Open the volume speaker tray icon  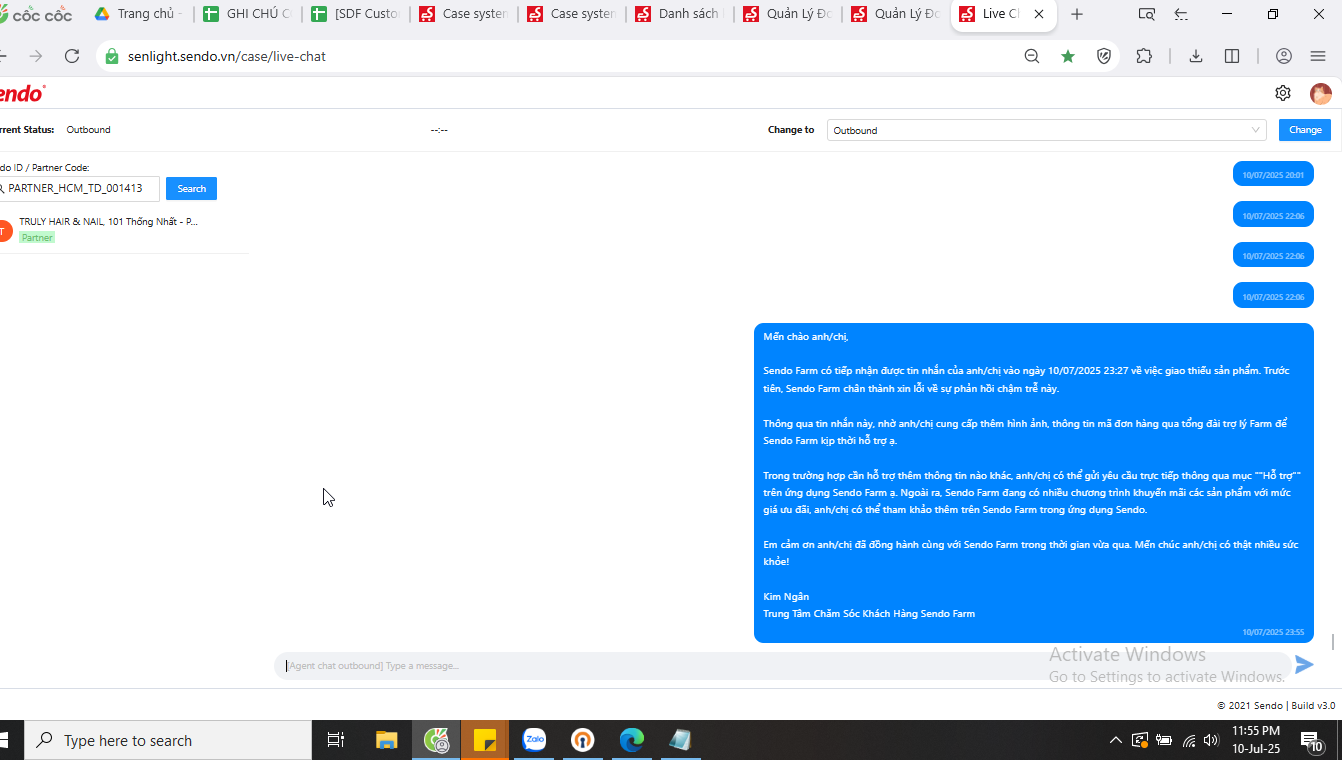[x=1211, y=740]
